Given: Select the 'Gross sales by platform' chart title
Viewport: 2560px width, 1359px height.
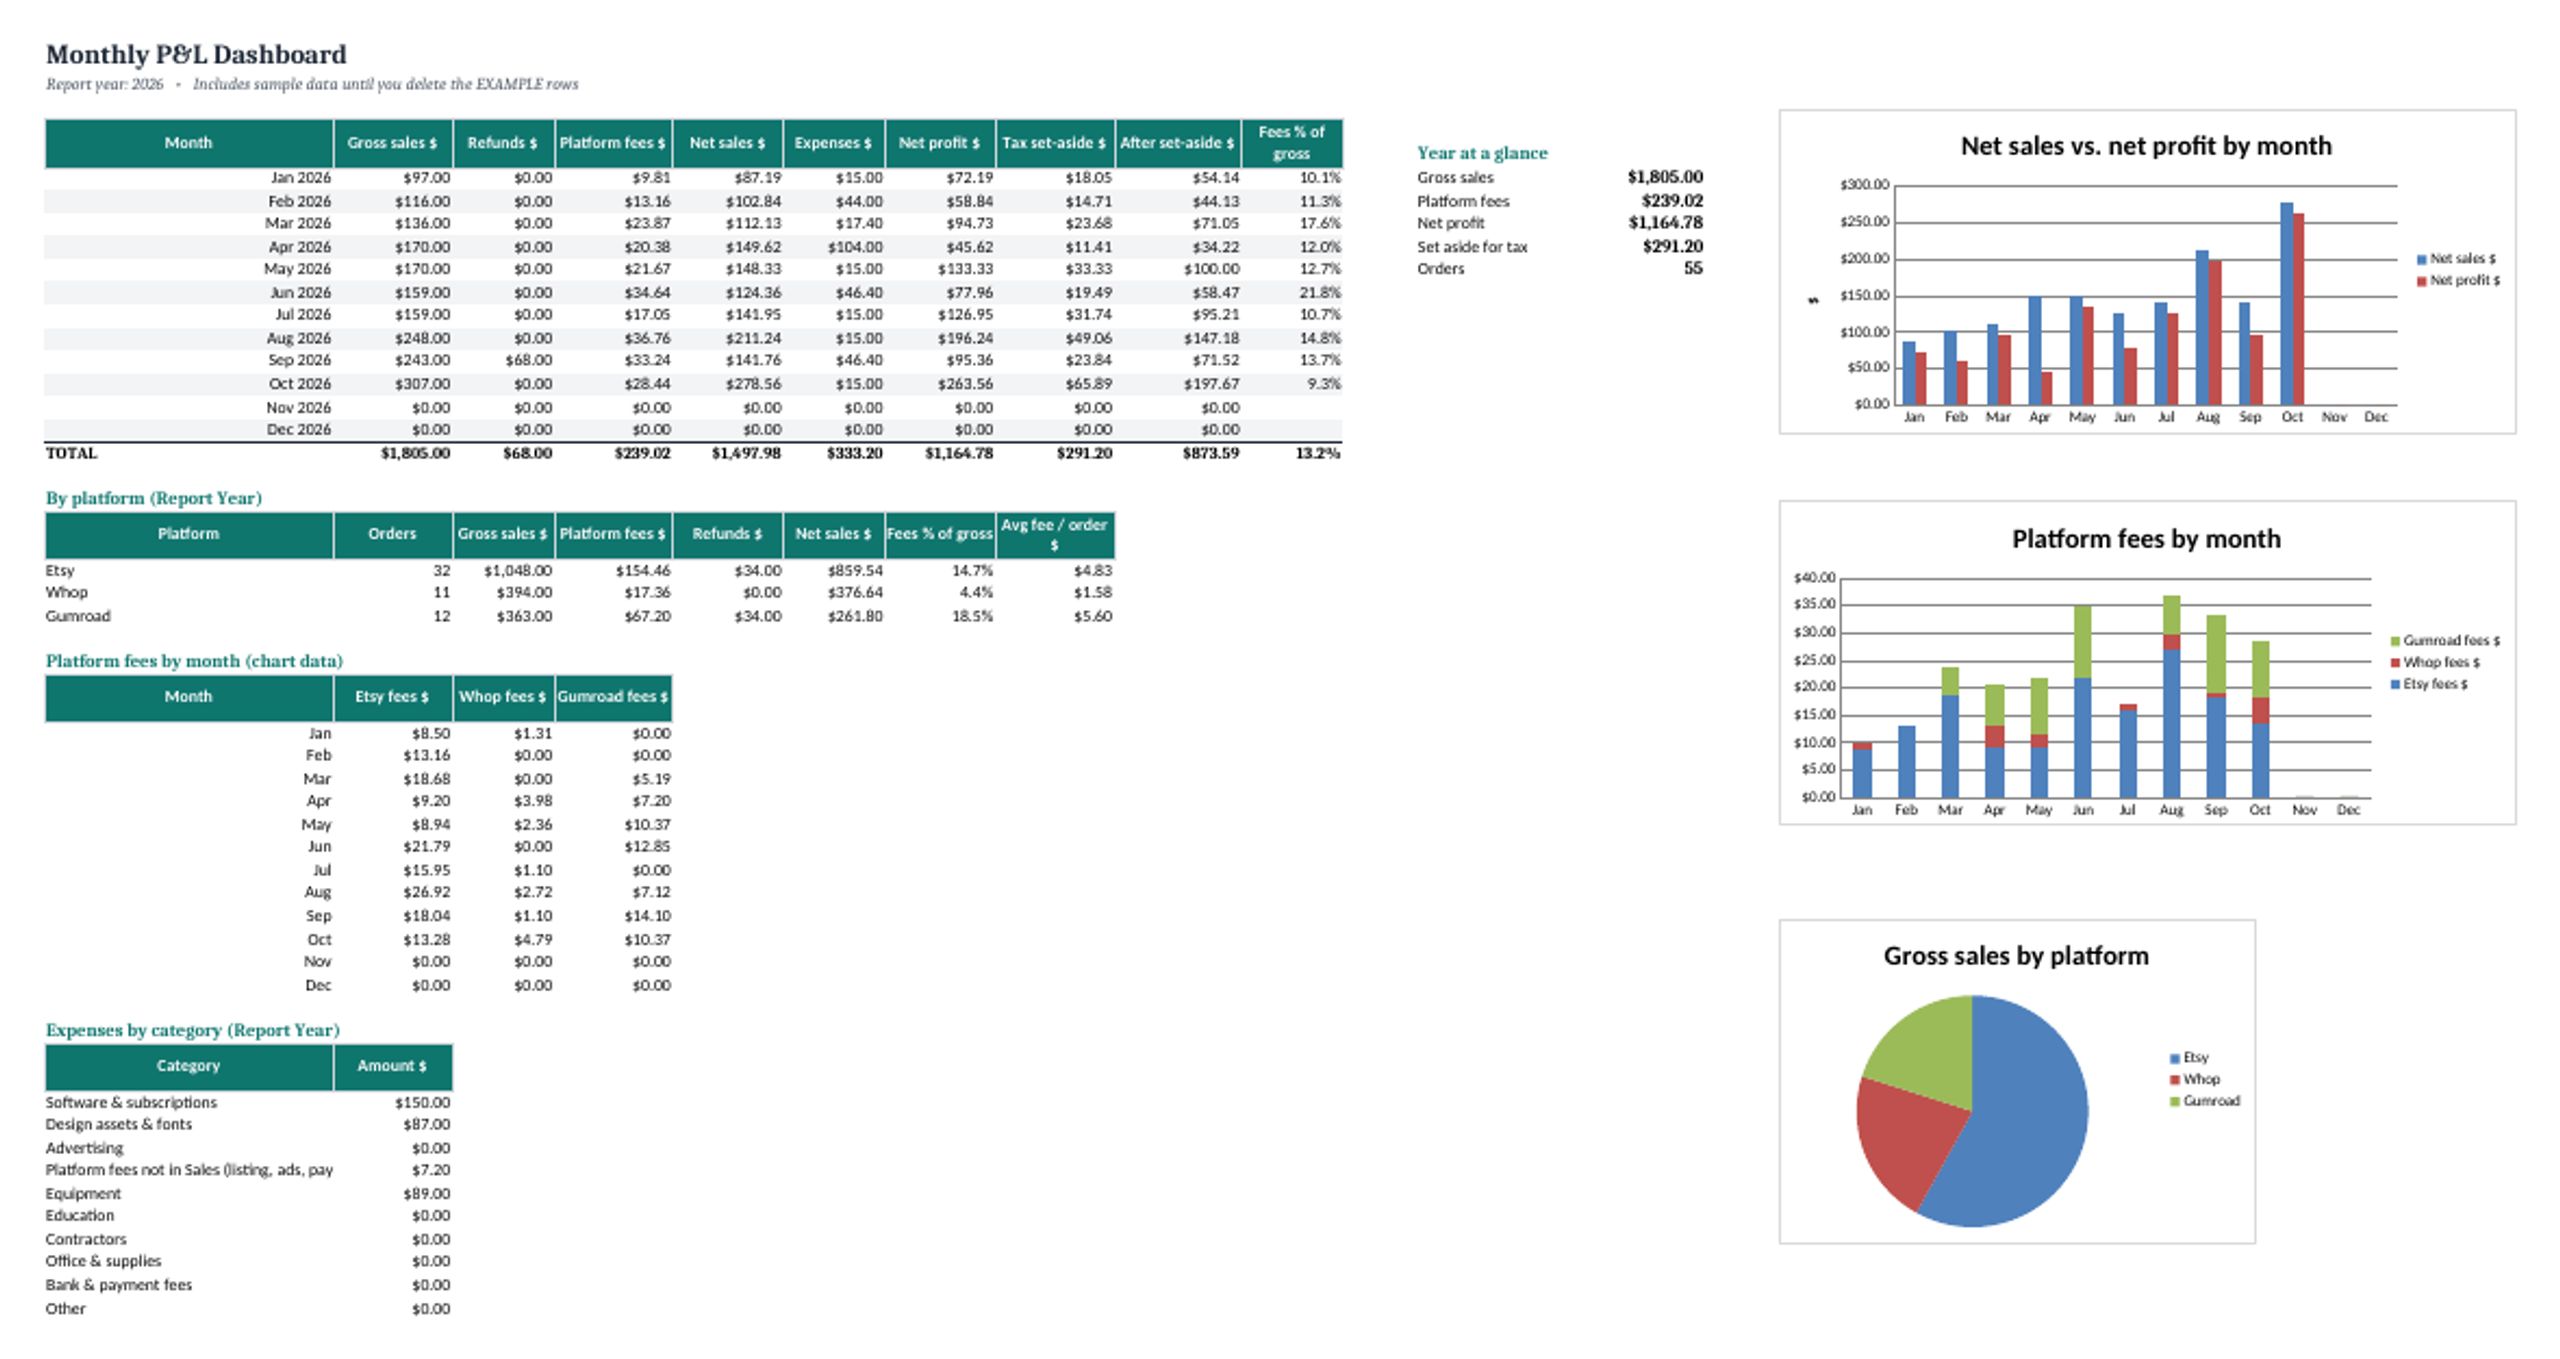Looking at the screenshot, I should (x=2016, y=956).
